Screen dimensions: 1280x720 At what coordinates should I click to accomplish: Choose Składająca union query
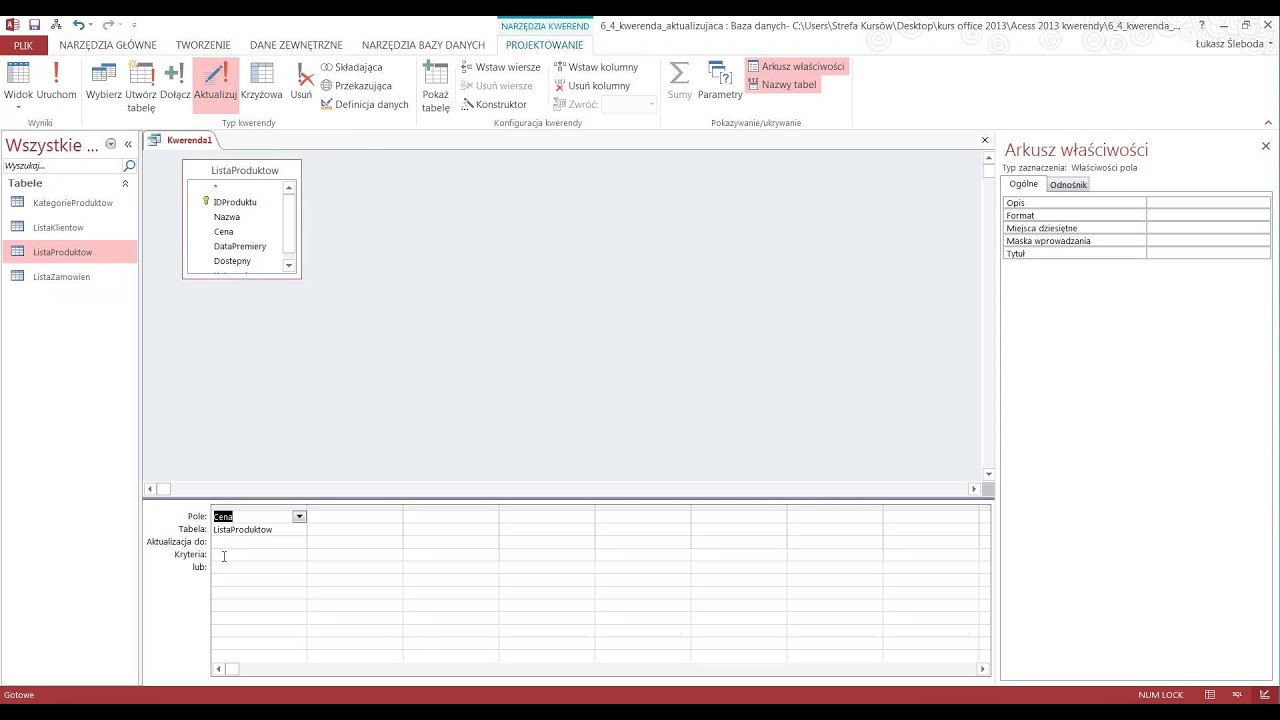pyautogui.click(x=351, y=67)
